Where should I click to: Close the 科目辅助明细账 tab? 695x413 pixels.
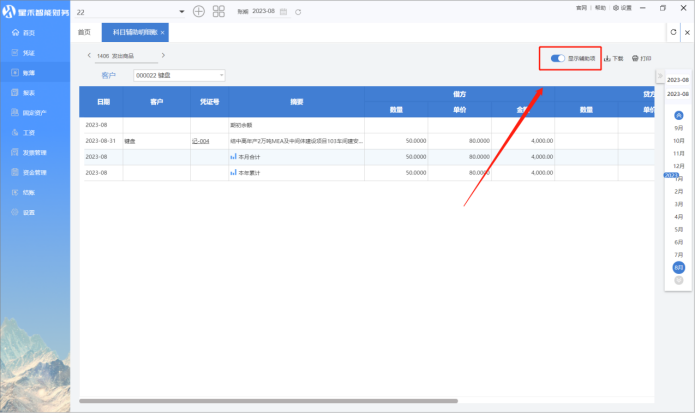[x=163, y=33]
